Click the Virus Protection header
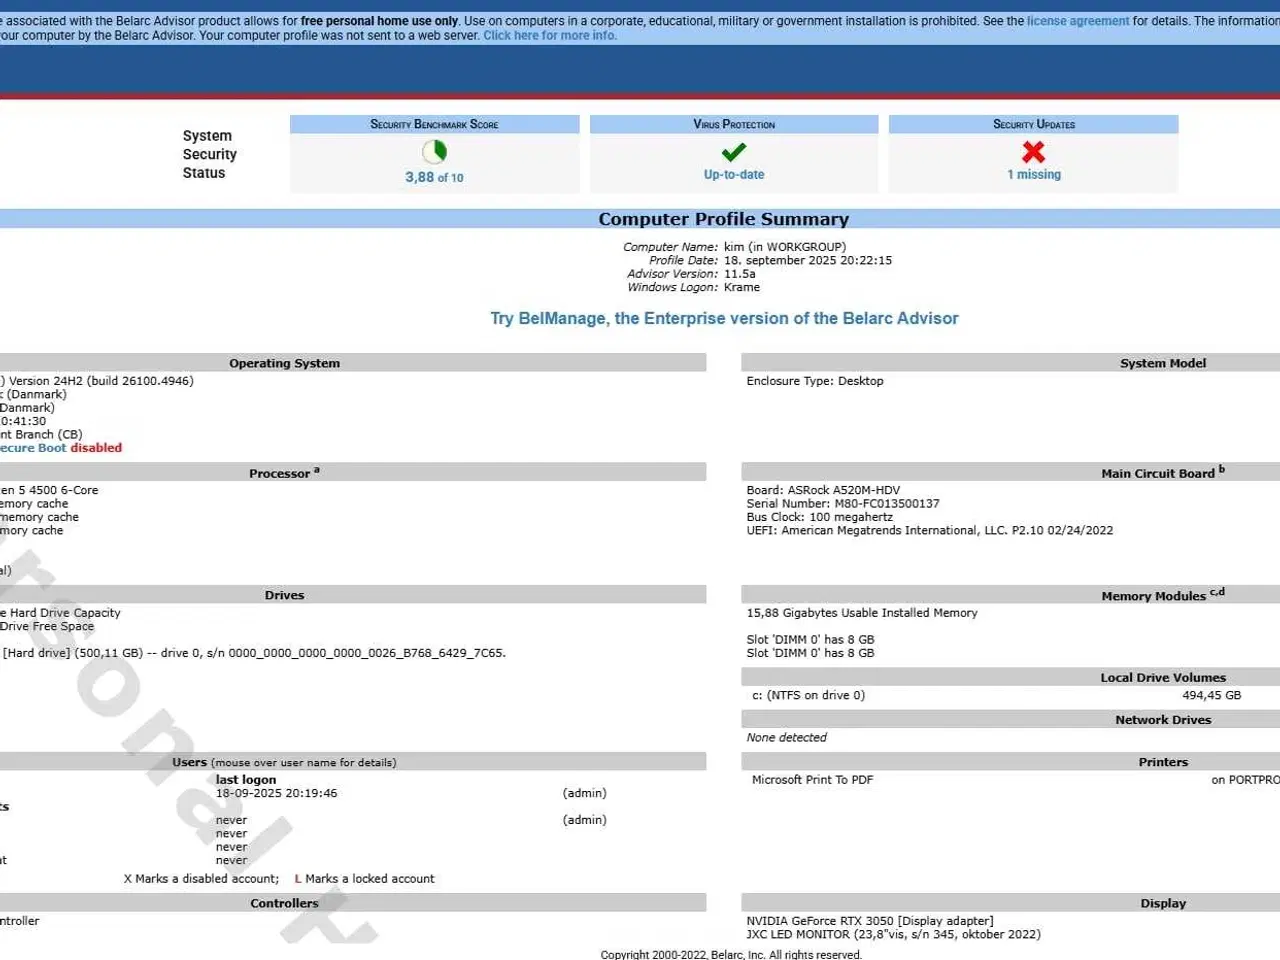 point(734,124)
